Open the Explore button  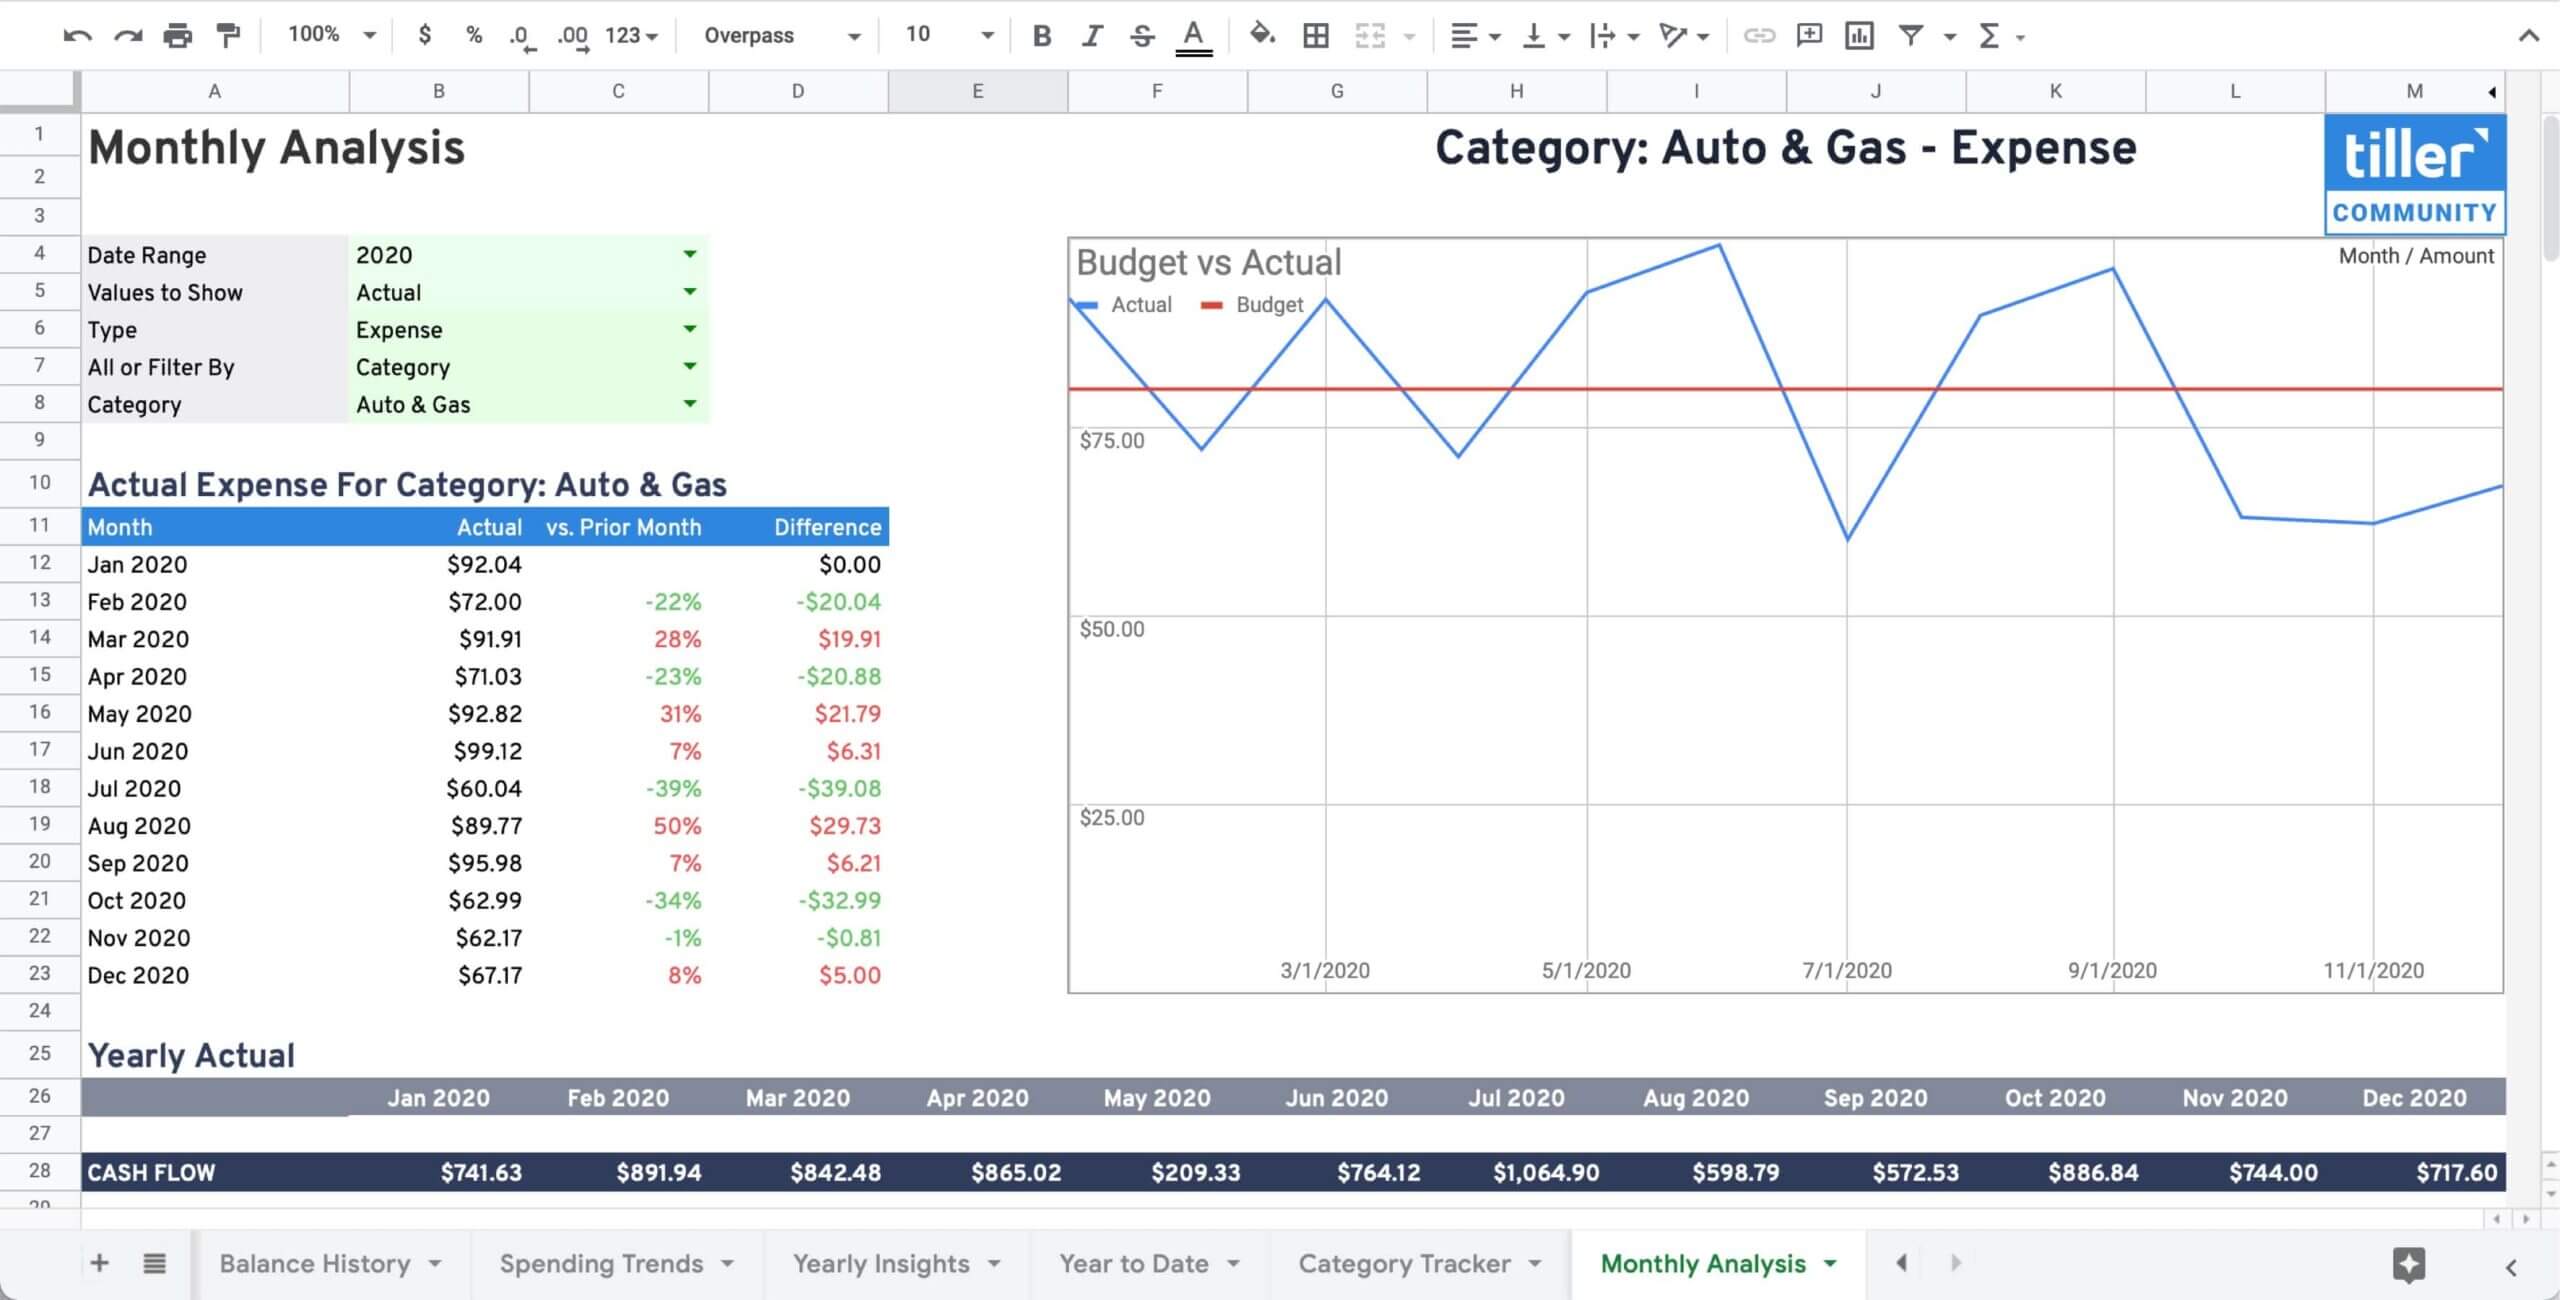pyautogui.click(x=2409, y=1265)
